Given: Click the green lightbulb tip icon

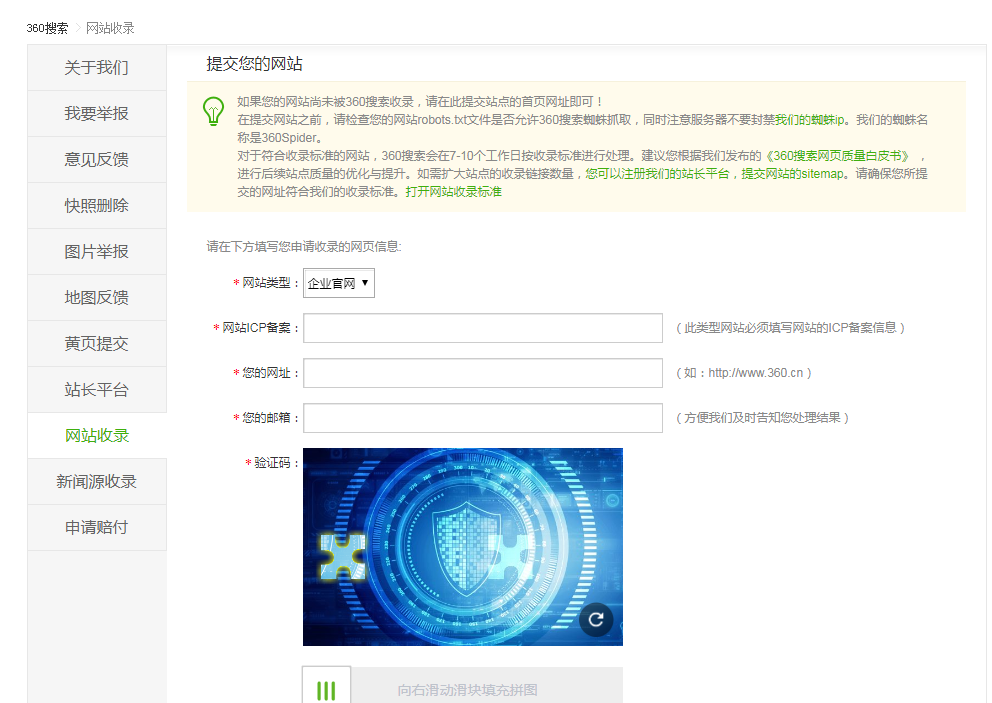Looking at the screenshot, I should (213, 111).
